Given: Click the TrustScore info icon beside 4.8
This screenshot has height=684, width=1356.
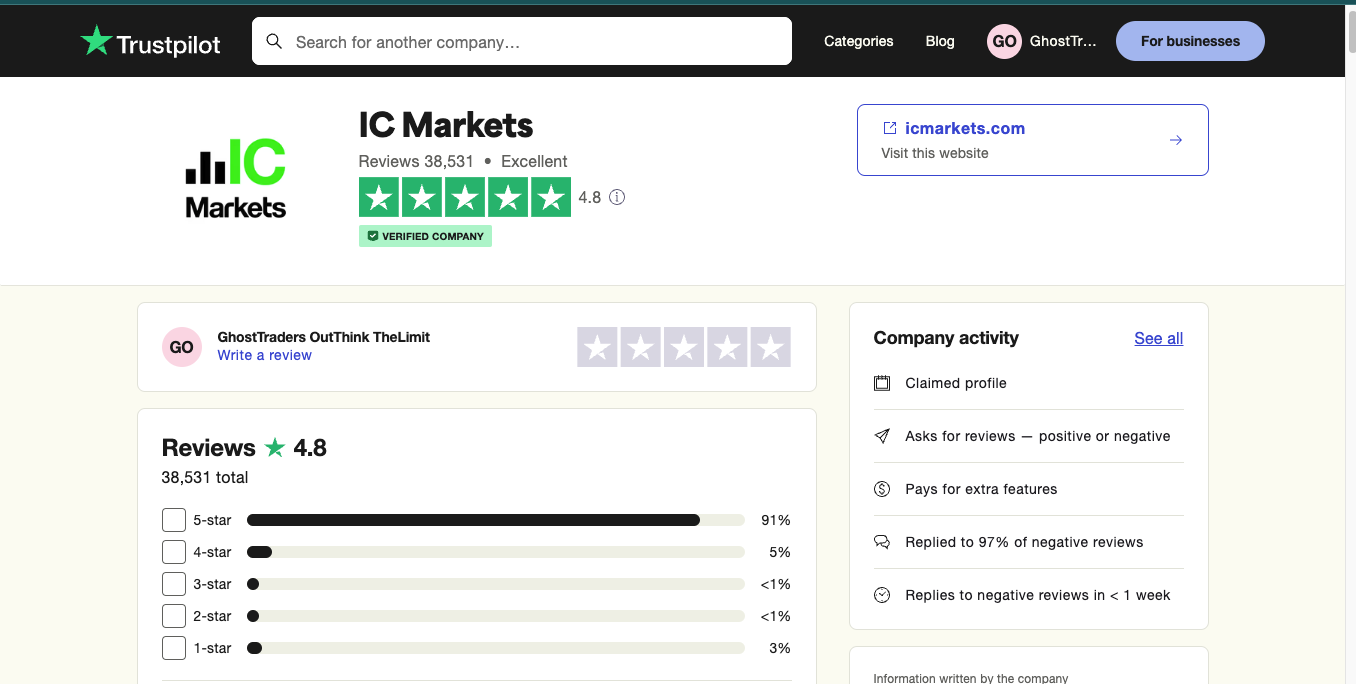Looking at the screenshot, I should point(617,197).
